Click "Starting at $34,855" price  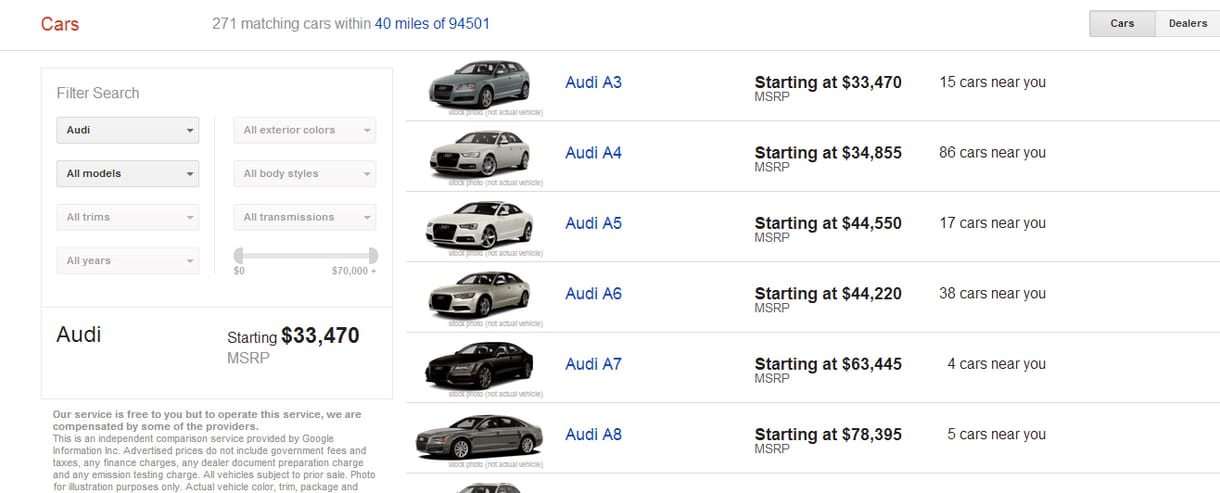tap(828, 153)
